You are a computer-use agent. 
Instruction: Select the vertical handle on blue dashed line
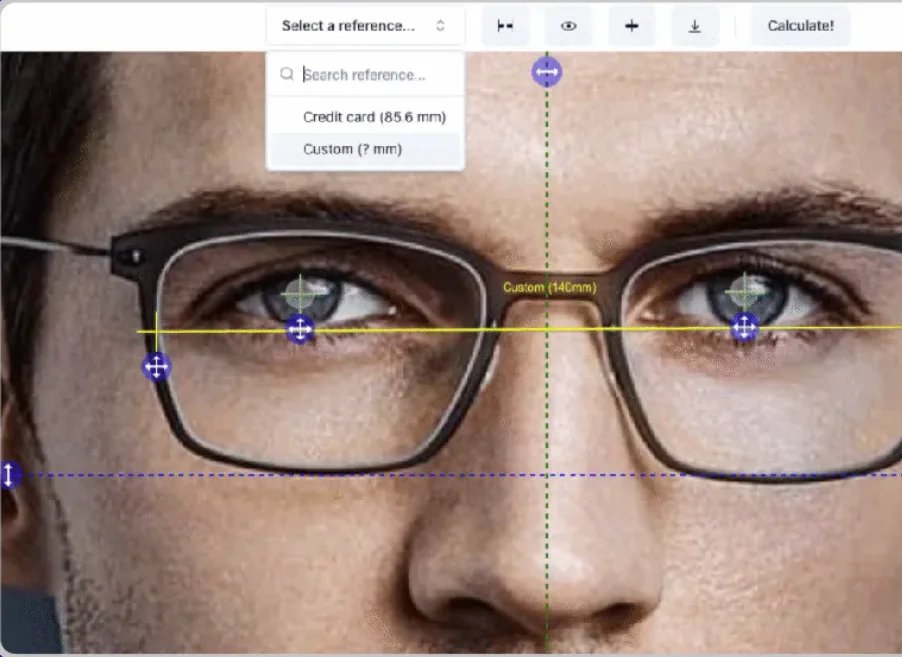9,475
